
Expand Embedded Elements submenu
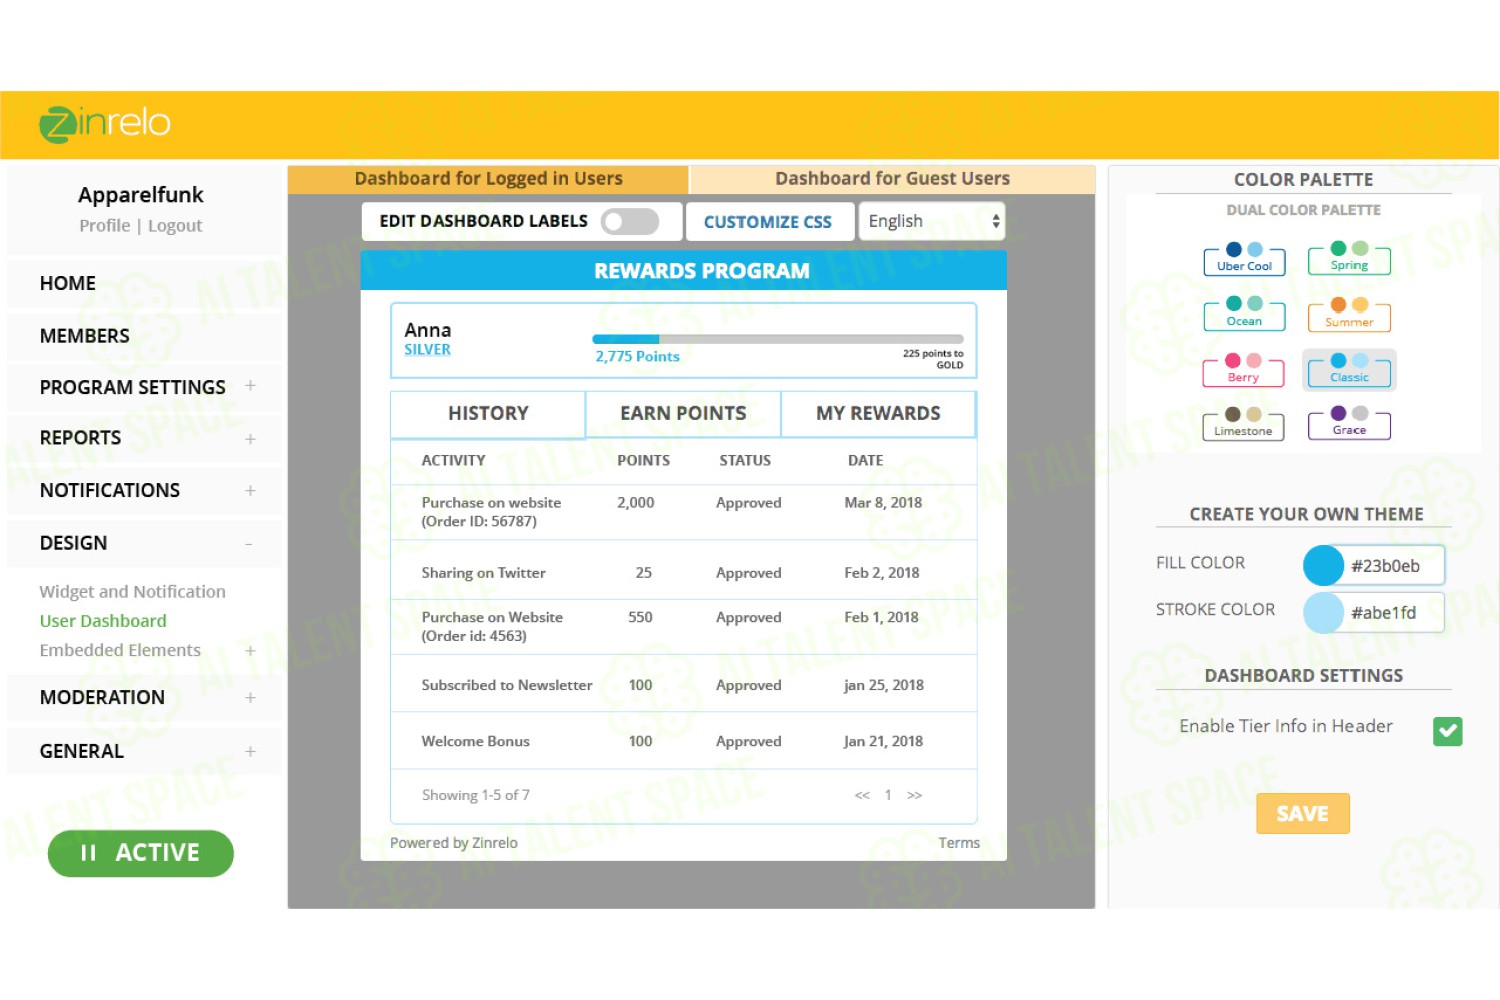pos(250,651)
